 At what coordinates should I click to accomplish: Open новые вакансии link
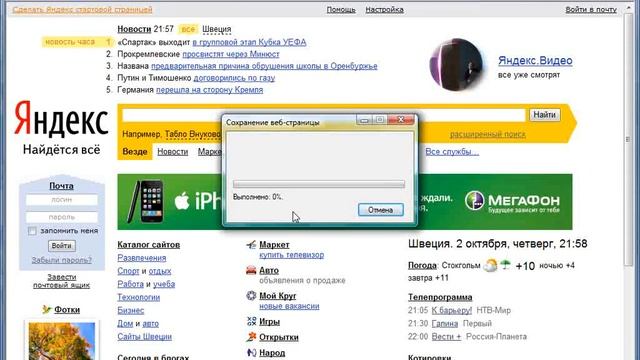[289, 306]
